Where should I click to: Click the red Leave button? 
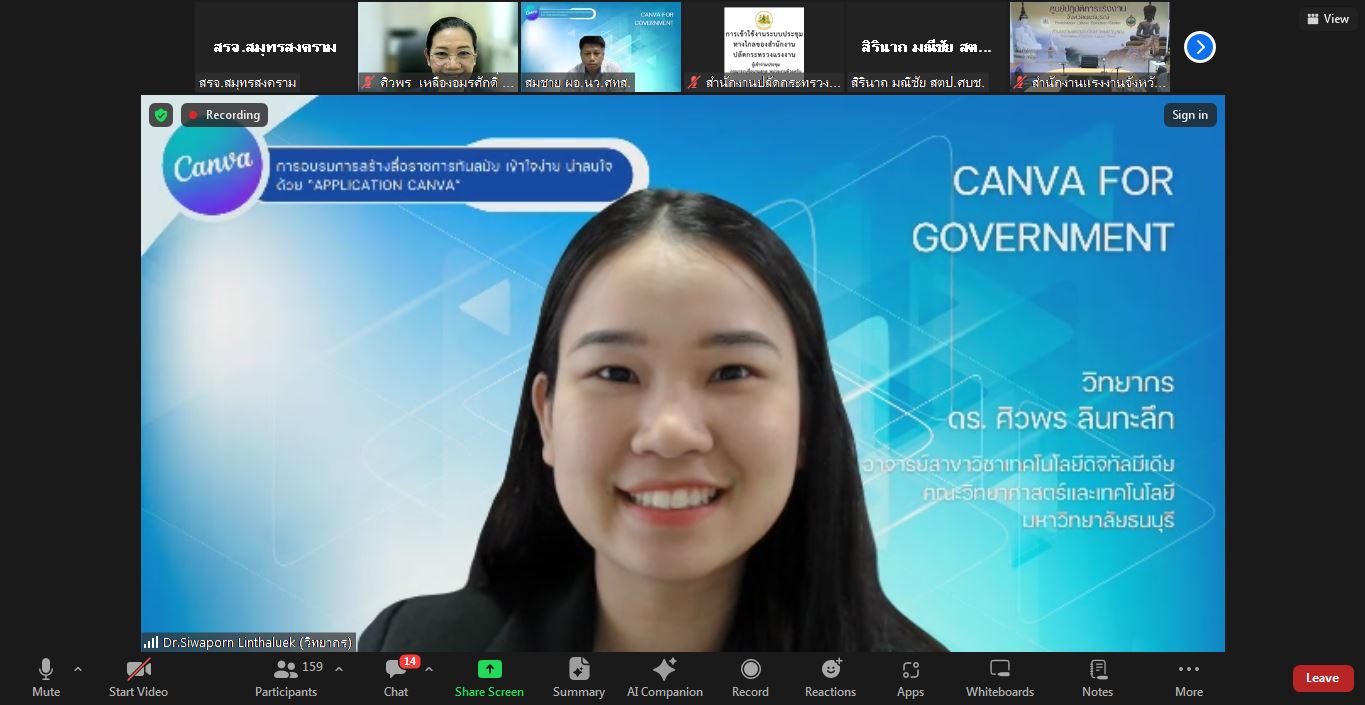tap(1322, 678)
